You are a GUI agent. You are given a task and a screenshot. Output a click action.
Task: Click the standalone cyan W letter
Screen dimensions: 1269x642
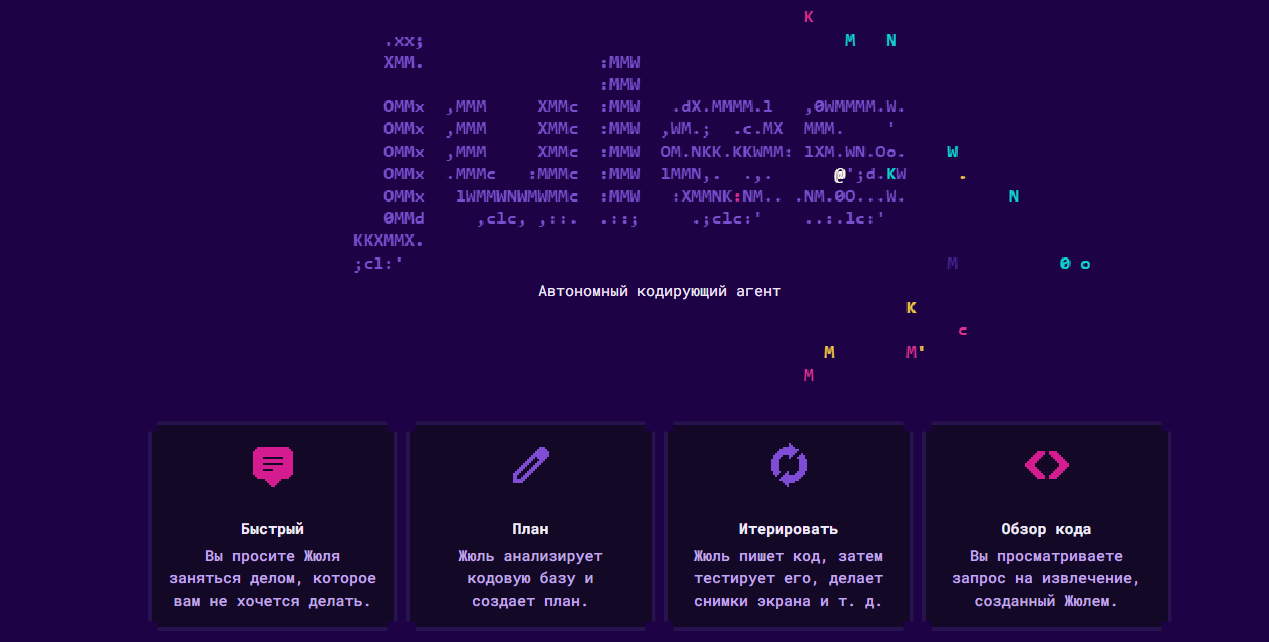coord(952,152)
